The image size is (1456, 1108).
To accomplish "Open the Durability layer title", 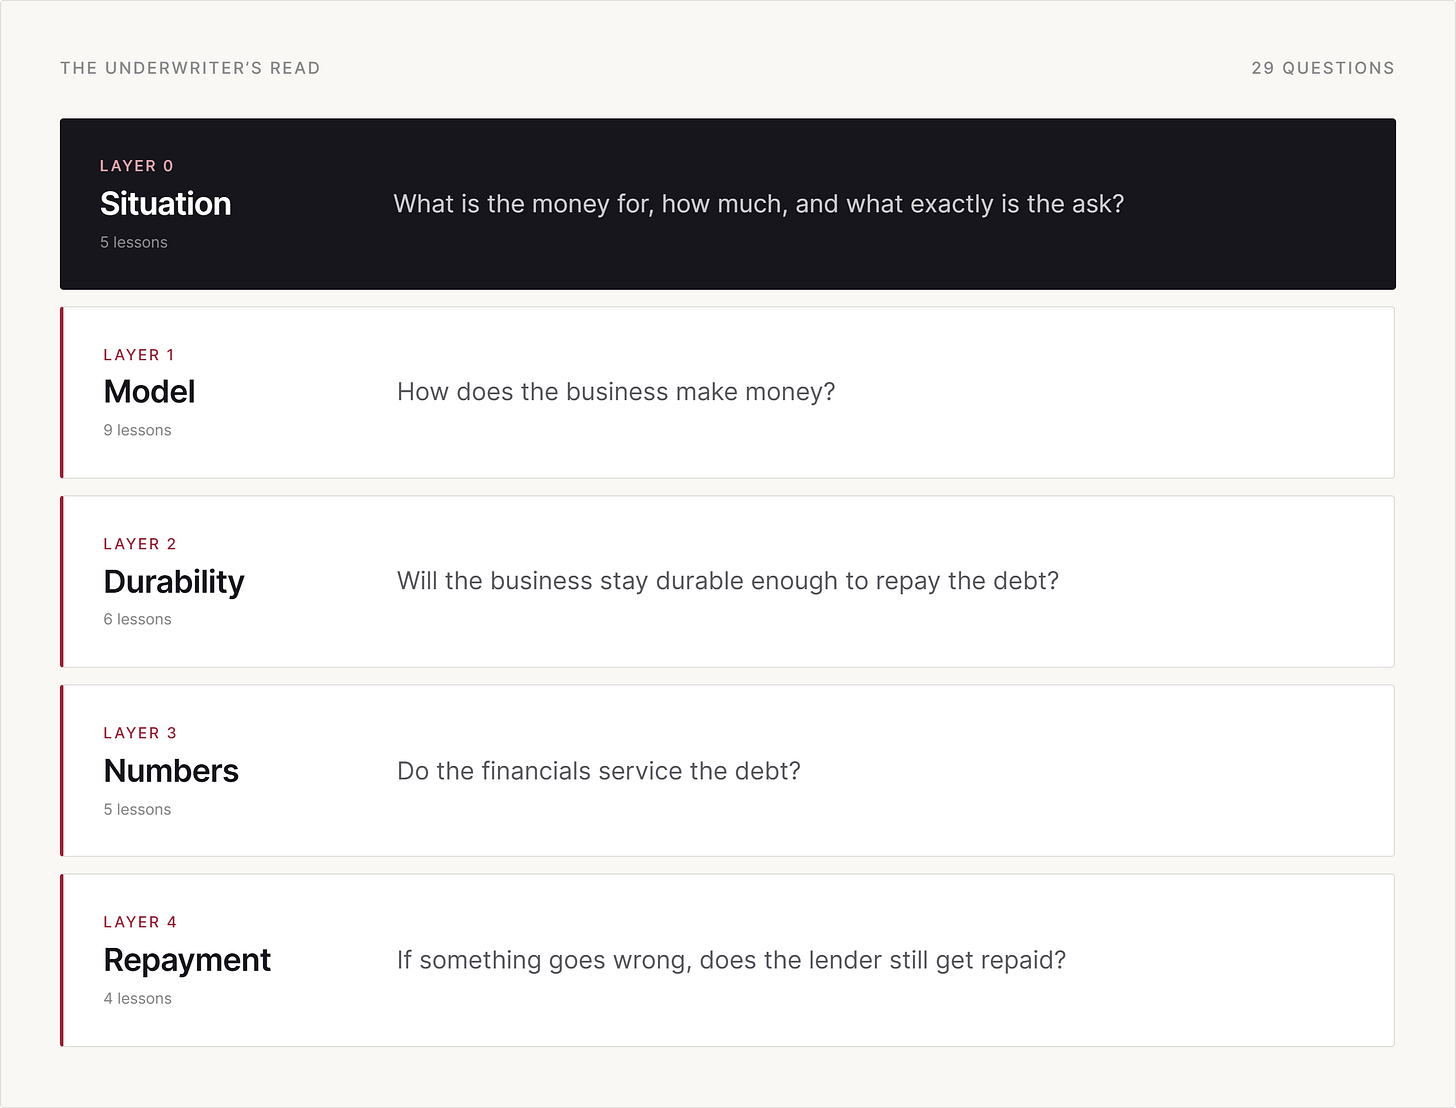I will [x=174, y=582].
